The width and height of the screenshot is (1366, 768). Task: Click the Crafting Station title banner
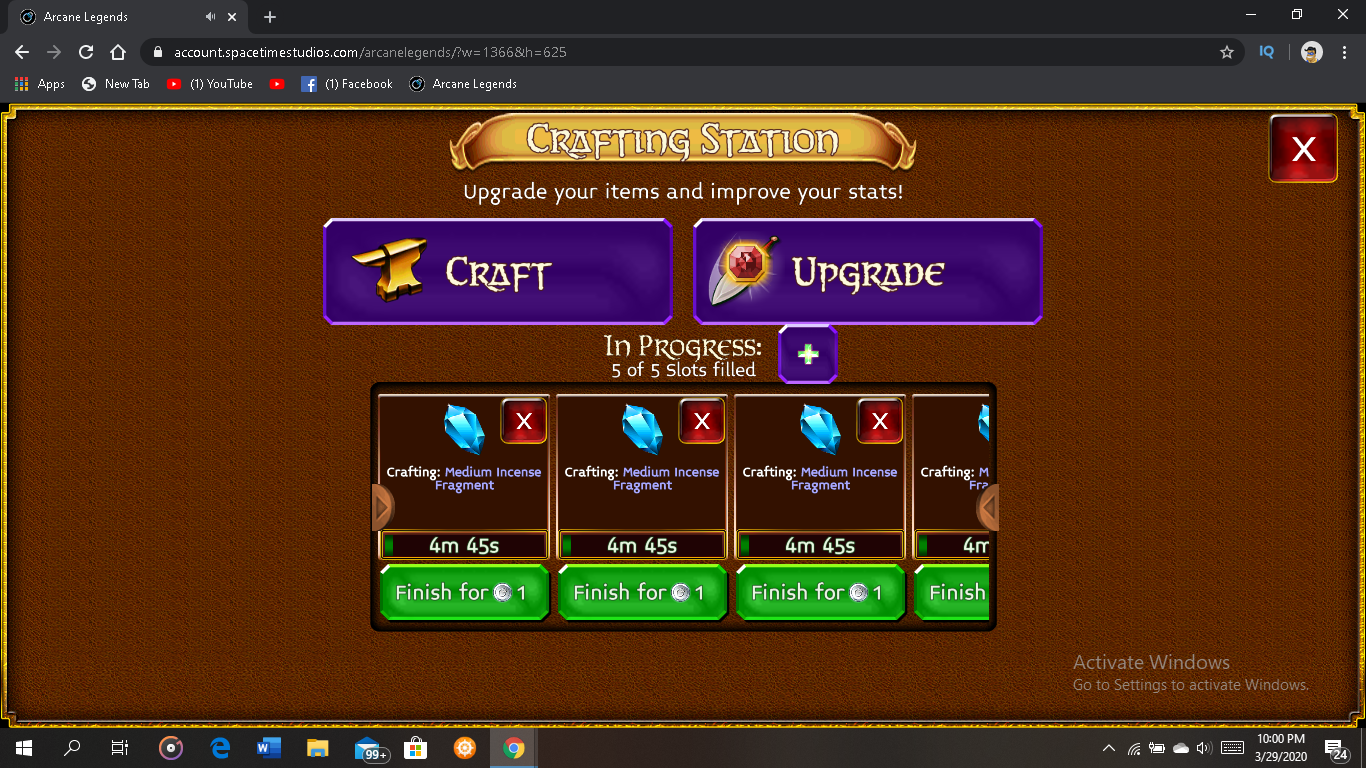(x=683, y=141)
